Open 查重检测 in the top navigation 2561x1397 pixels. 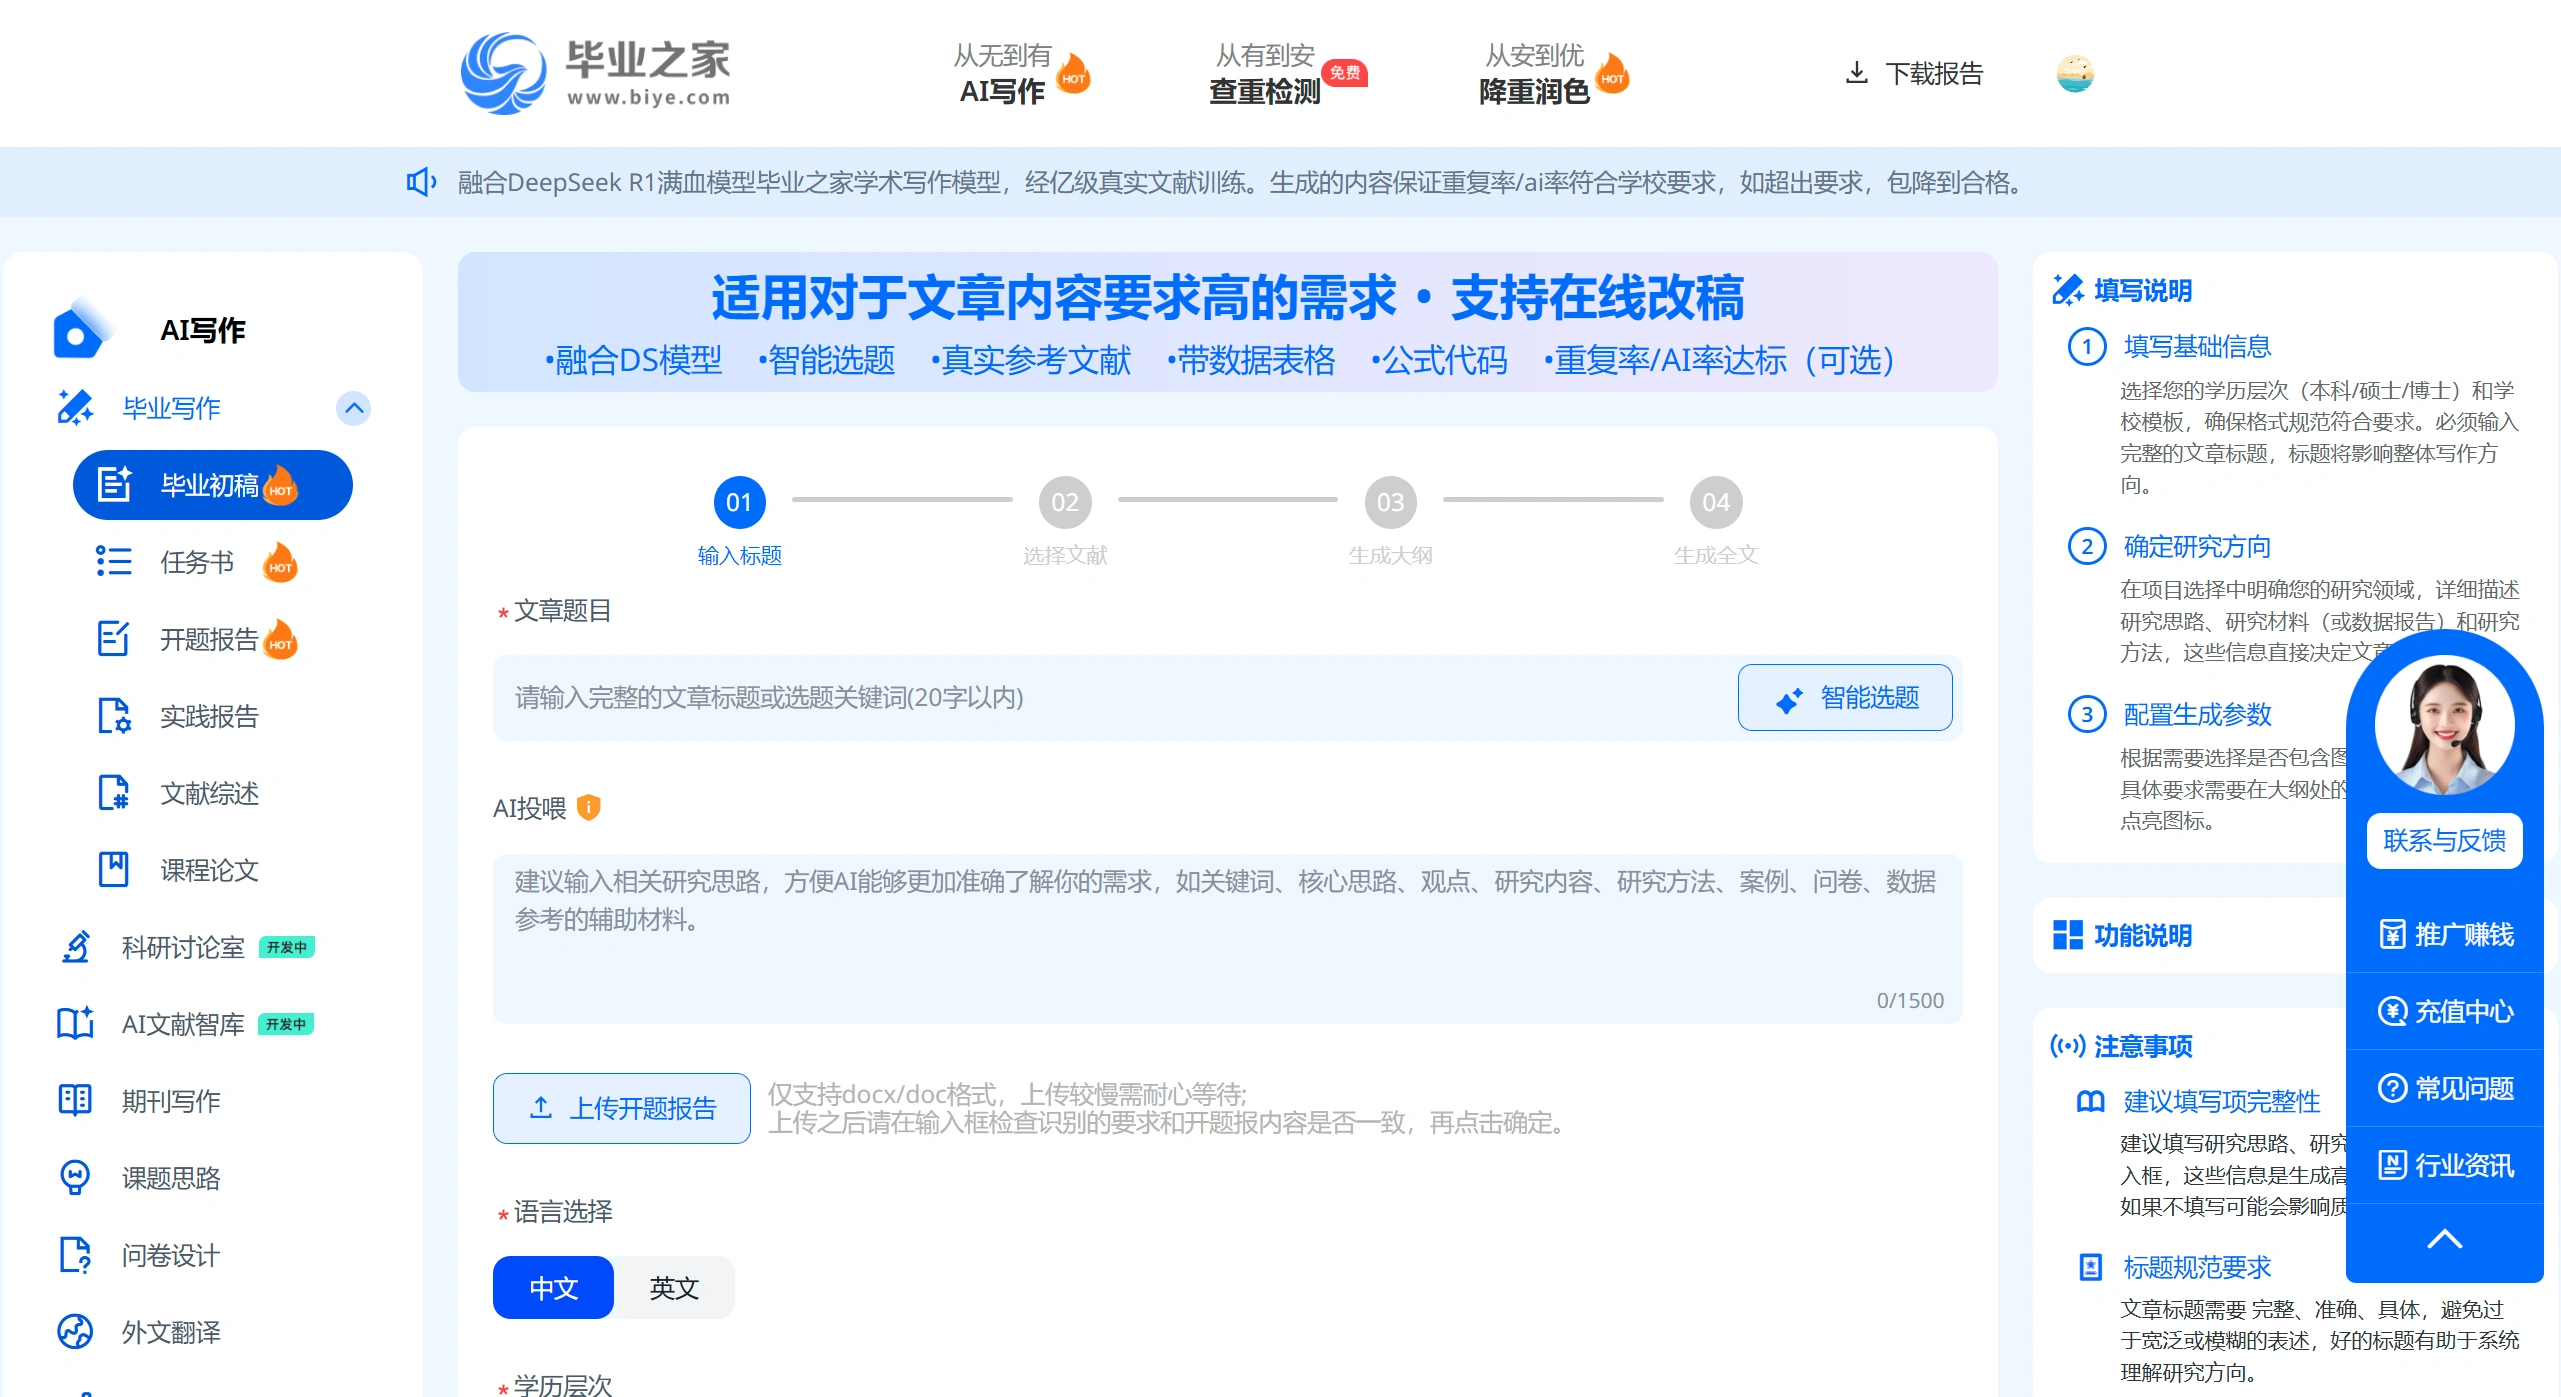[x=1264, y=90]
